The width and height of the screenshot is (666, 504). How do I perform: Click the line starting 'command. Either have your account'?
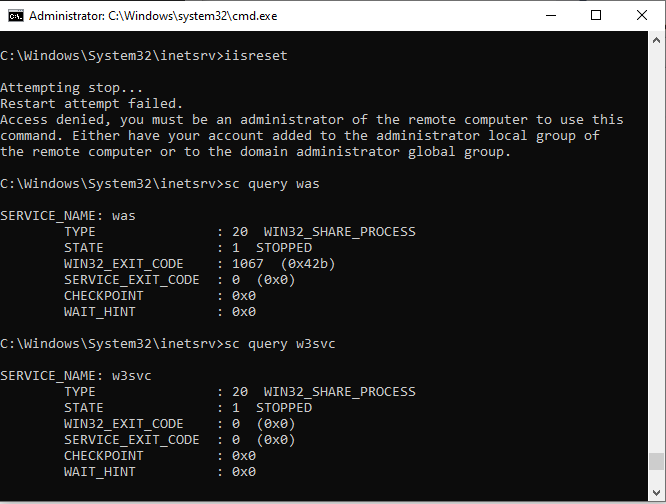click(300, 136)
